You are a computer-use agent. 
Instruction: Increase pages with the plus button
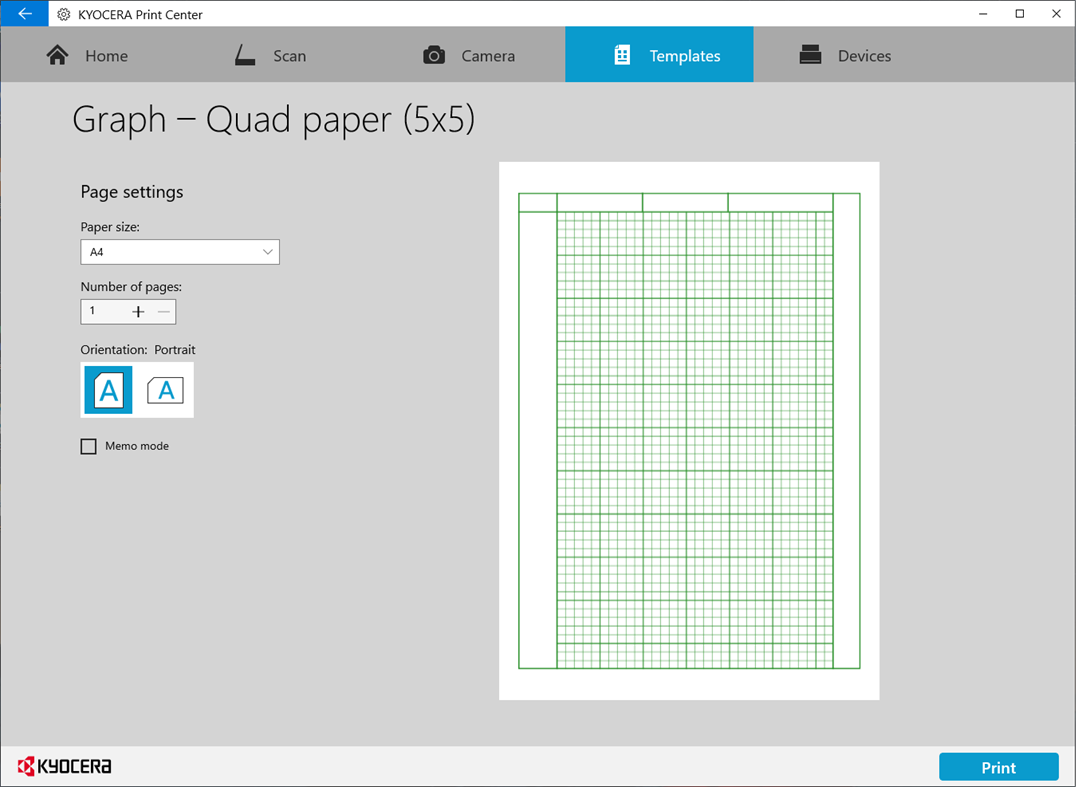[138, 311]
